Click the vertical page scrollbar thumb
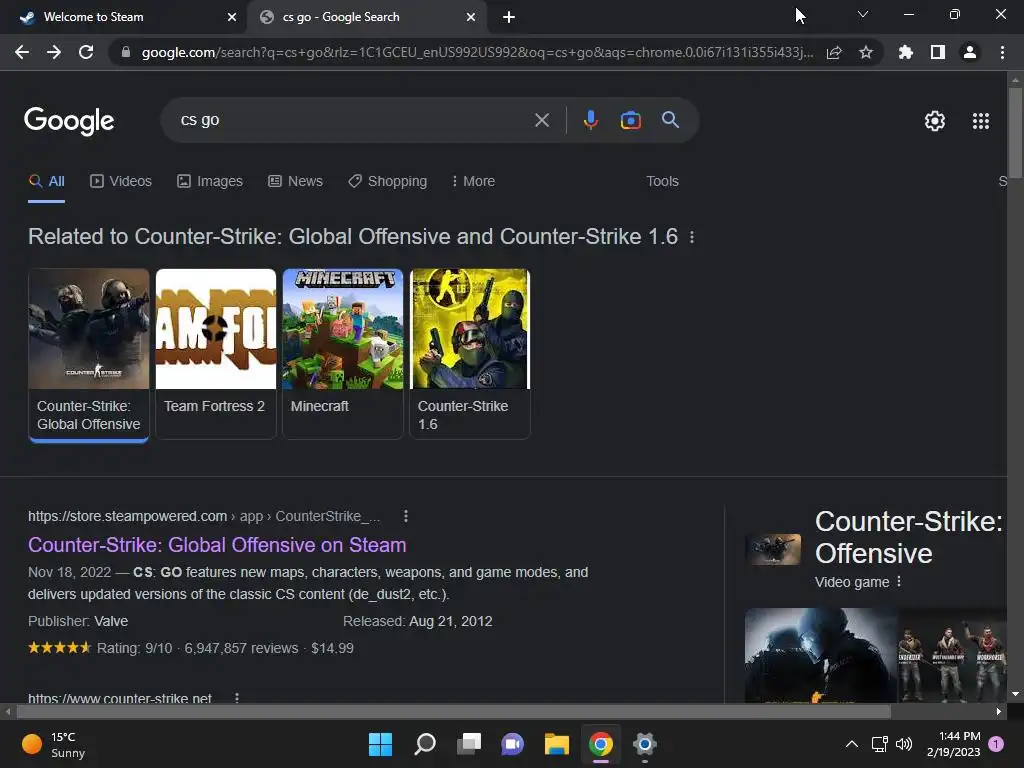Screen dimensions: 1024x768 point(1015,132)
